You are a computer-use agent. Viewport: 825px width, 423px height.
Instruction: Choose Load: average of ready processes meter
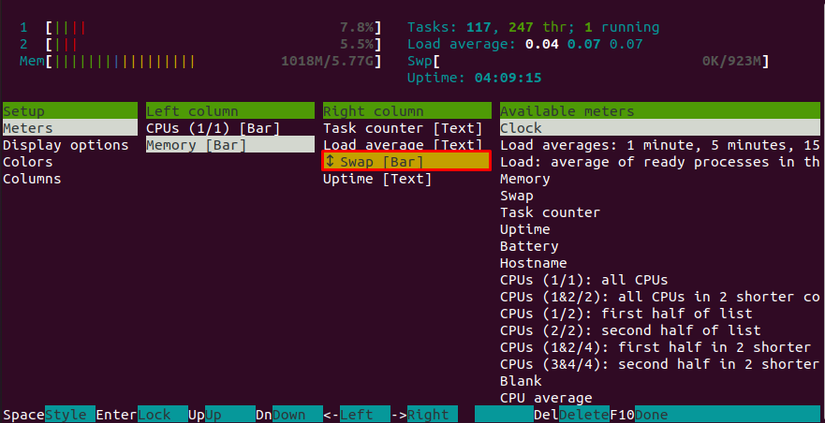click(x=660, y=162)
